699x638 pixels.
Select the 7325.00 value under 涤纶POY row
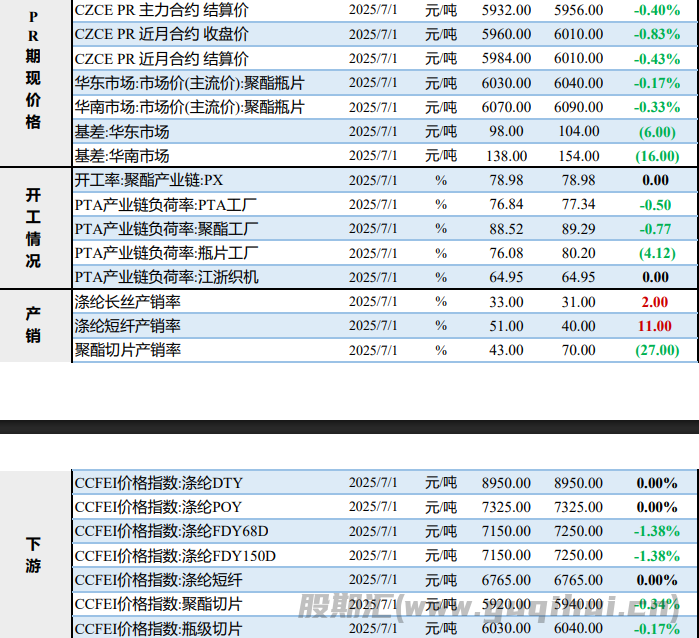click(x=506, y=507)
